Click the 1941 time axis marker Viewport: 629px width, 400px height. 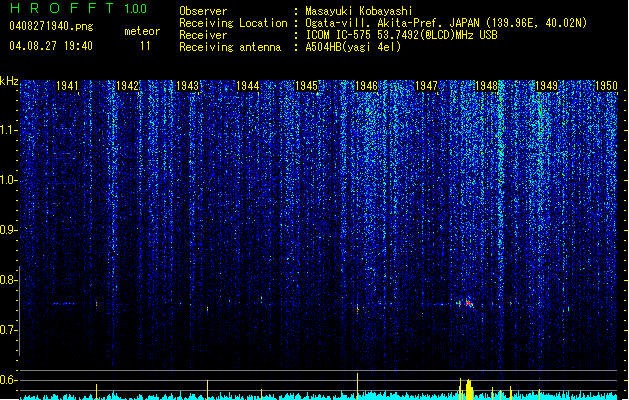pyautogui.click(x=67, y=85)
